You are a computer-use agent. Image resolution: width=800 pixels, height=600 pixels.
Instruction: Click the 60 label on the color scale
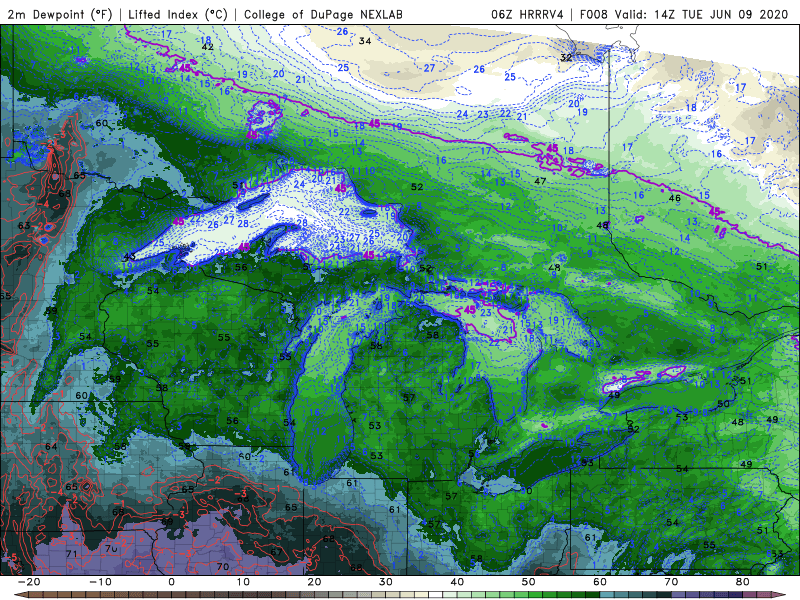[600, 582]
